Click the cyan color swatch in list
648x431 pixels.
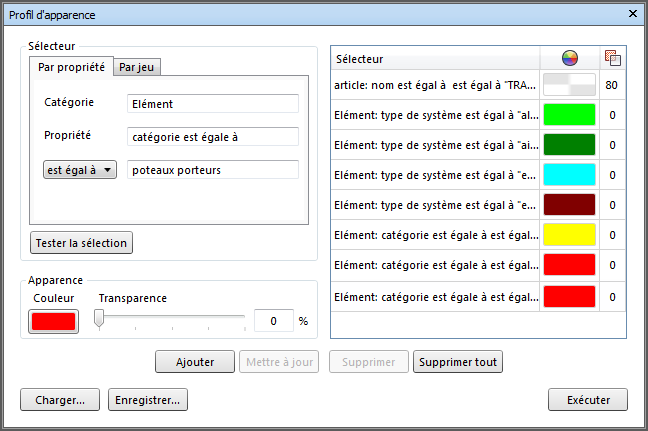pyautogui.click(x=569, y=175)
